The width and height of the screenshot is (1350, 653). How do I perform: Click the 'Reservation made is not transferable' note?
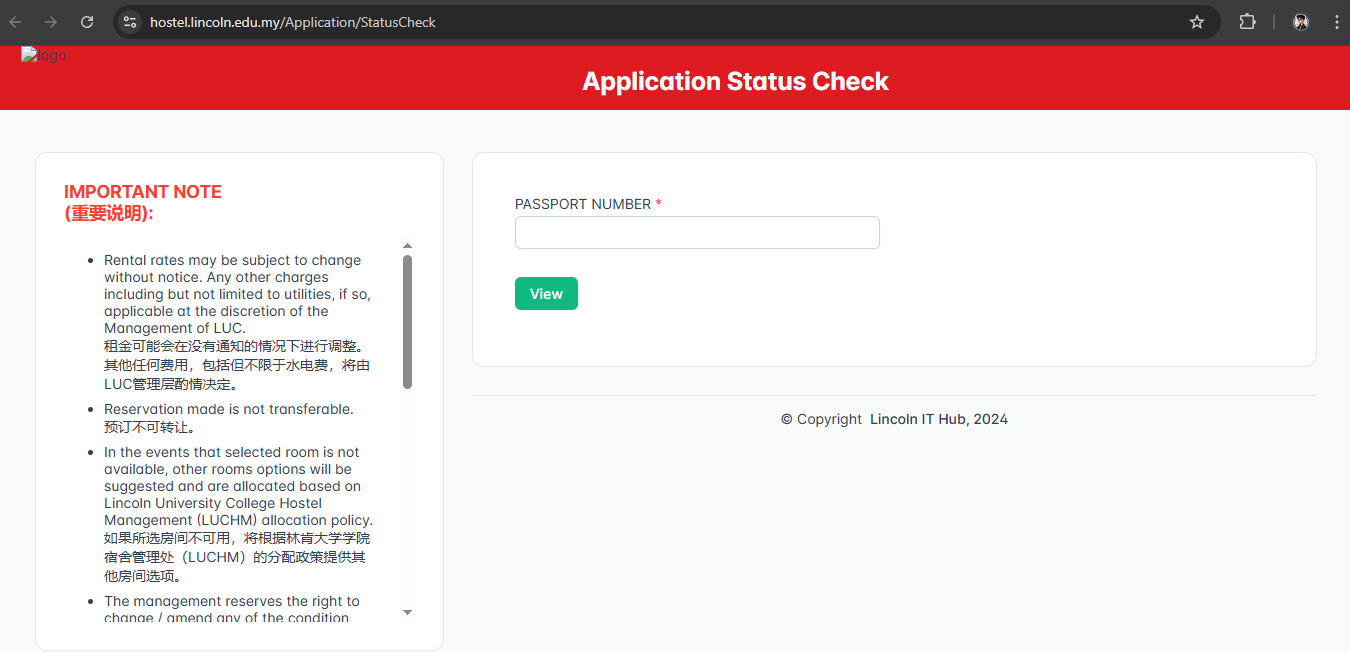click(229, 409)
